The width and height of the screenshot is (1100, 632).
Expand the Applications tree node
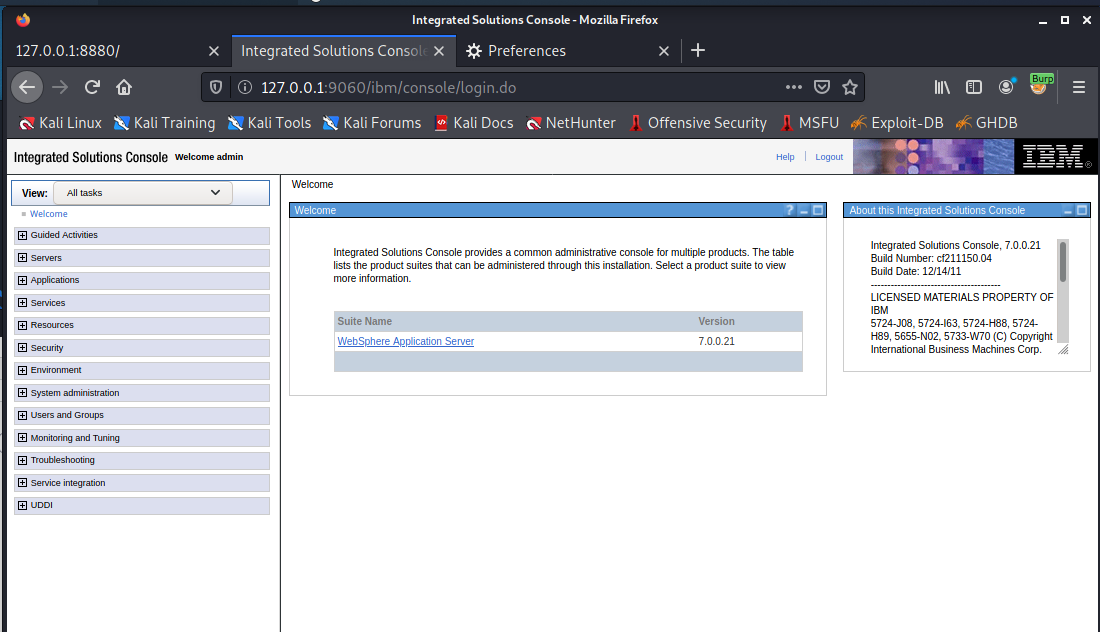click(22, 280)
